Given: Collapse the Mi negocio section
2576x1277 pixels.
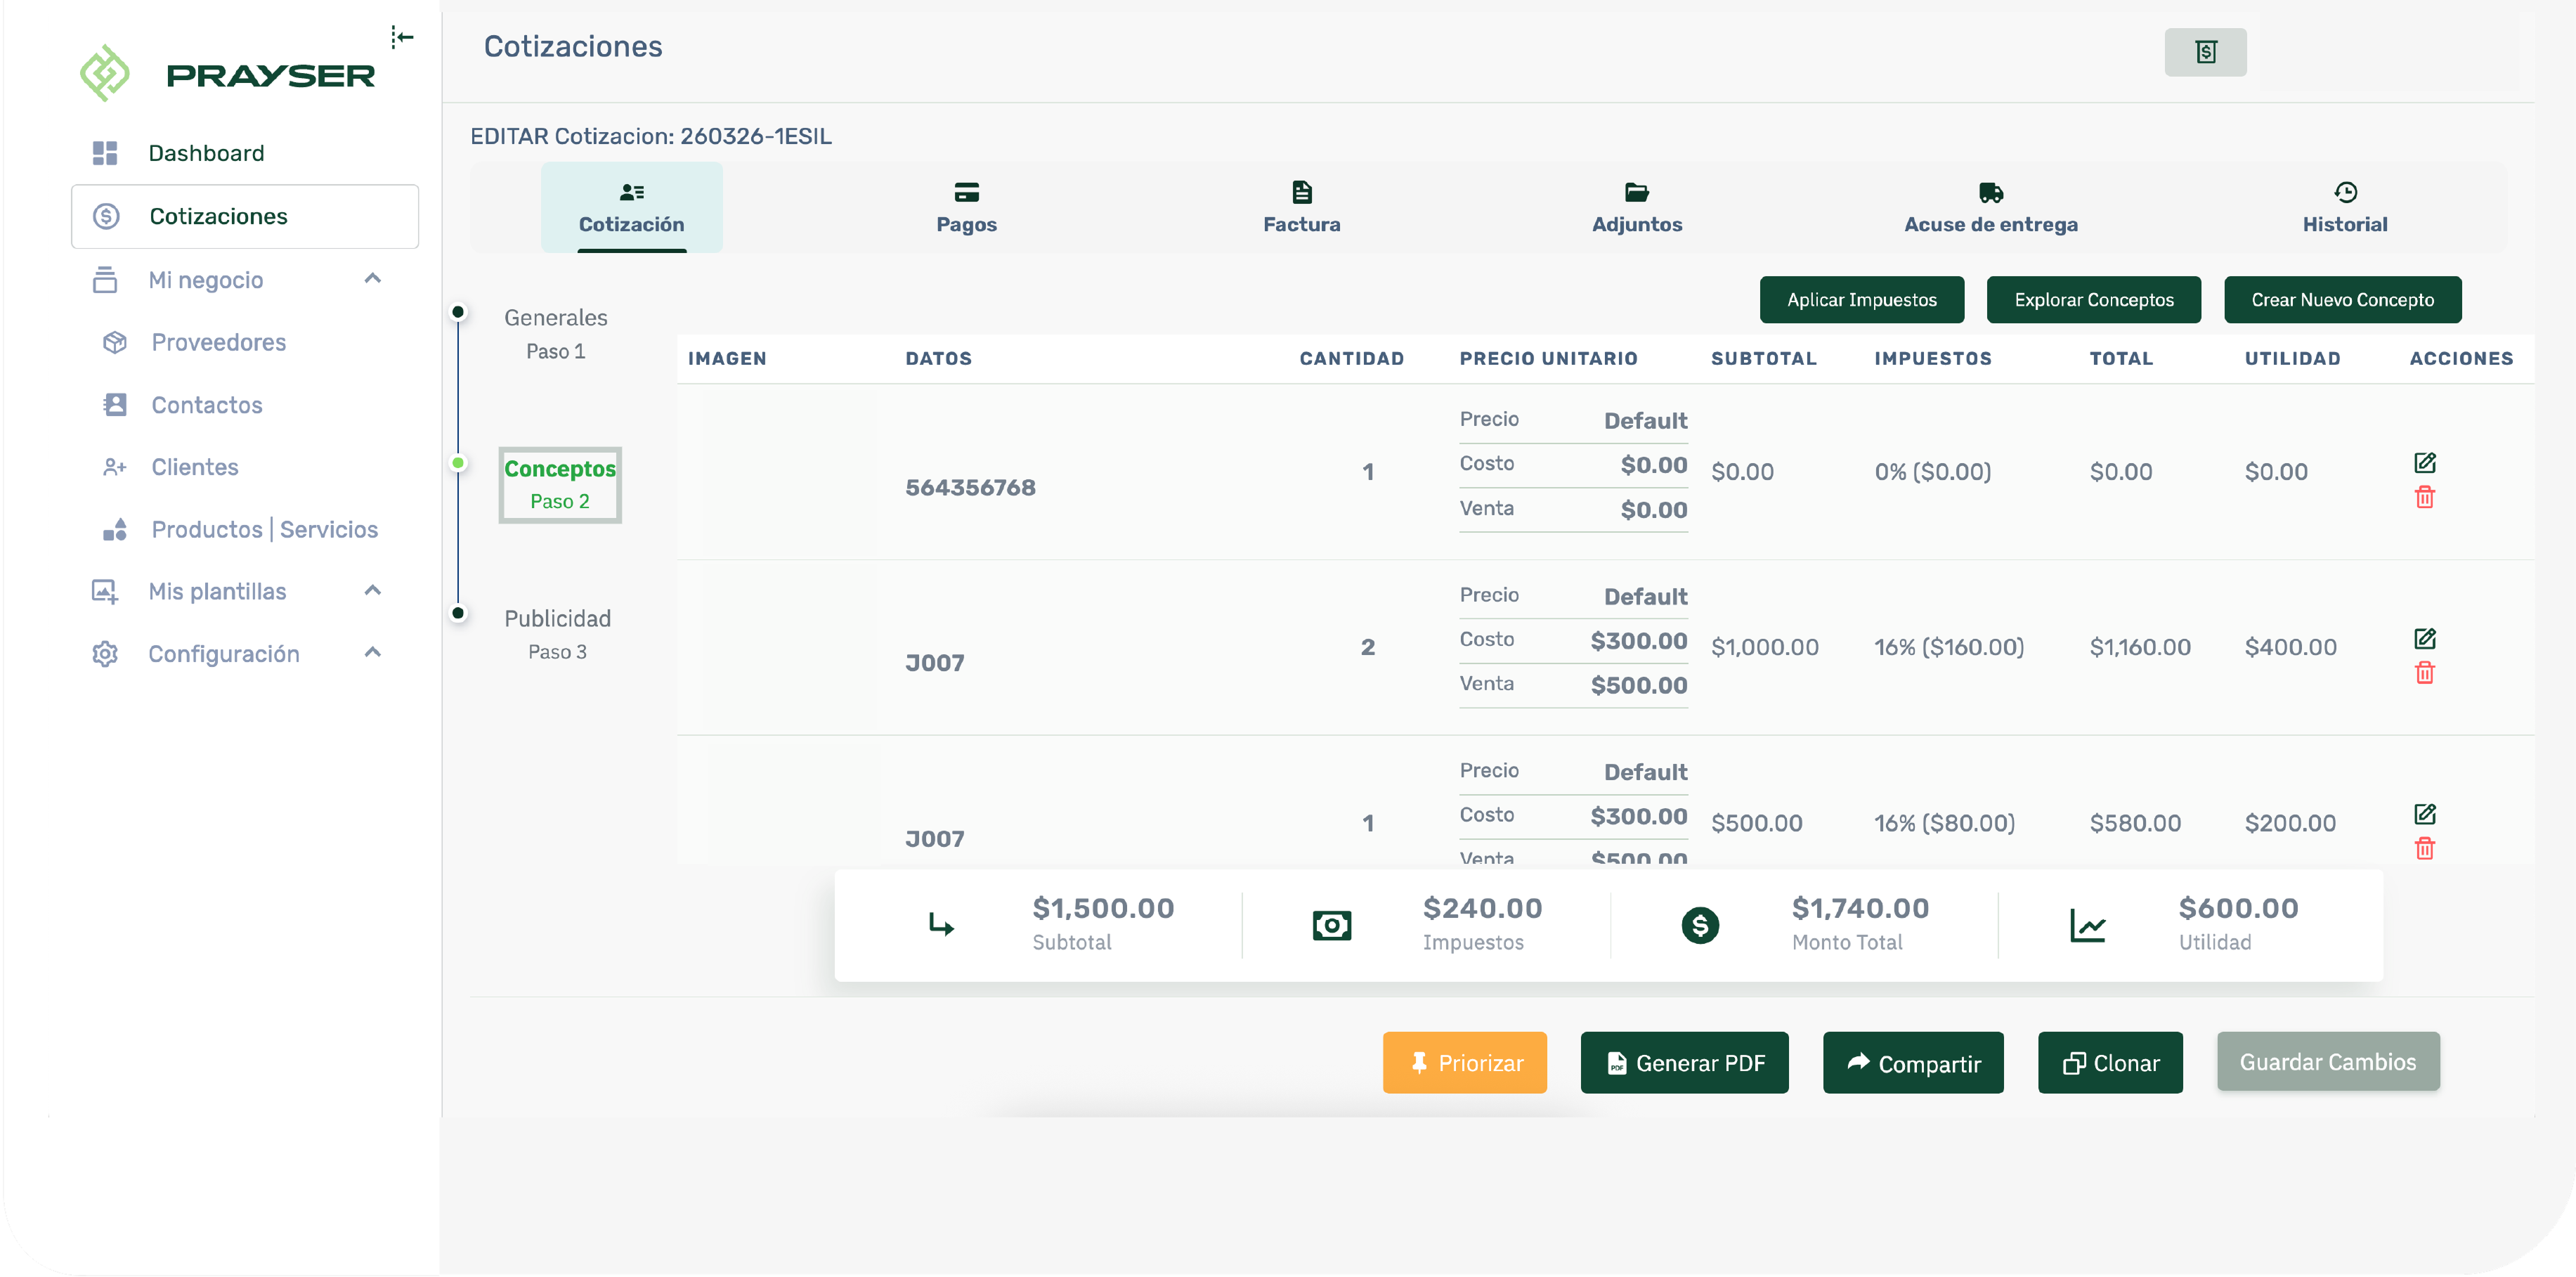Looking at the screenshot, I should coord(373,279).
